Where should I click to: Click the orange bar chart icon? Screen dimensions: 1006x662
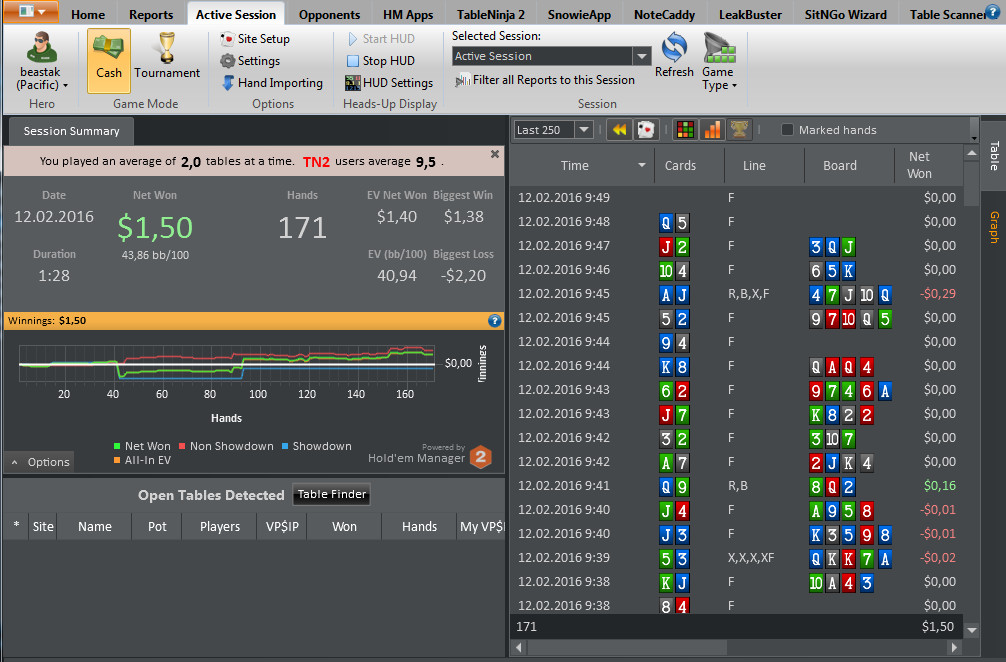(712, 130)
